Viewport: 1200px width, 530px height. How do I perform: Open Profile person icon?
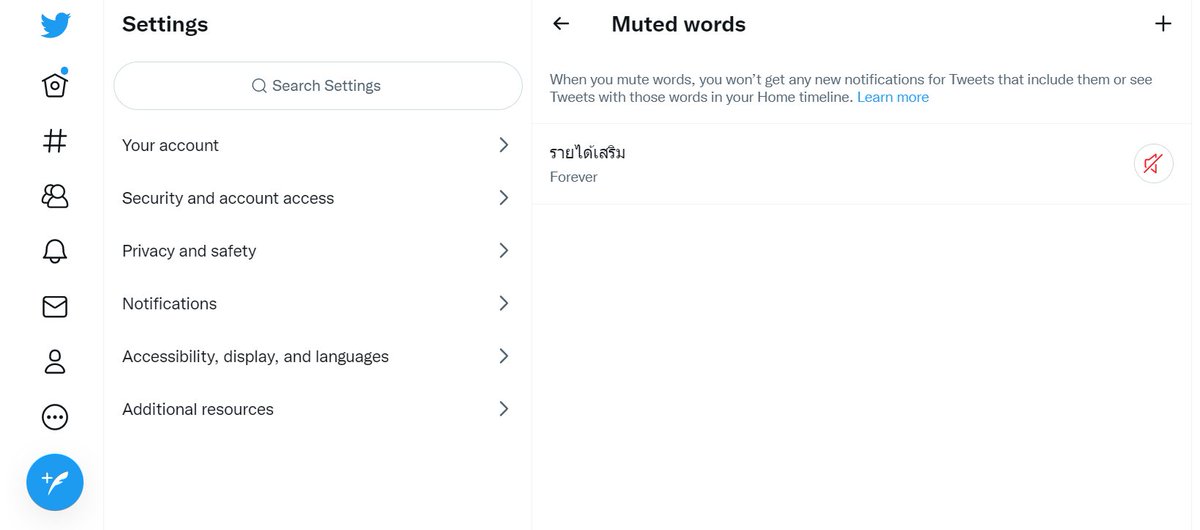(55, 362)
